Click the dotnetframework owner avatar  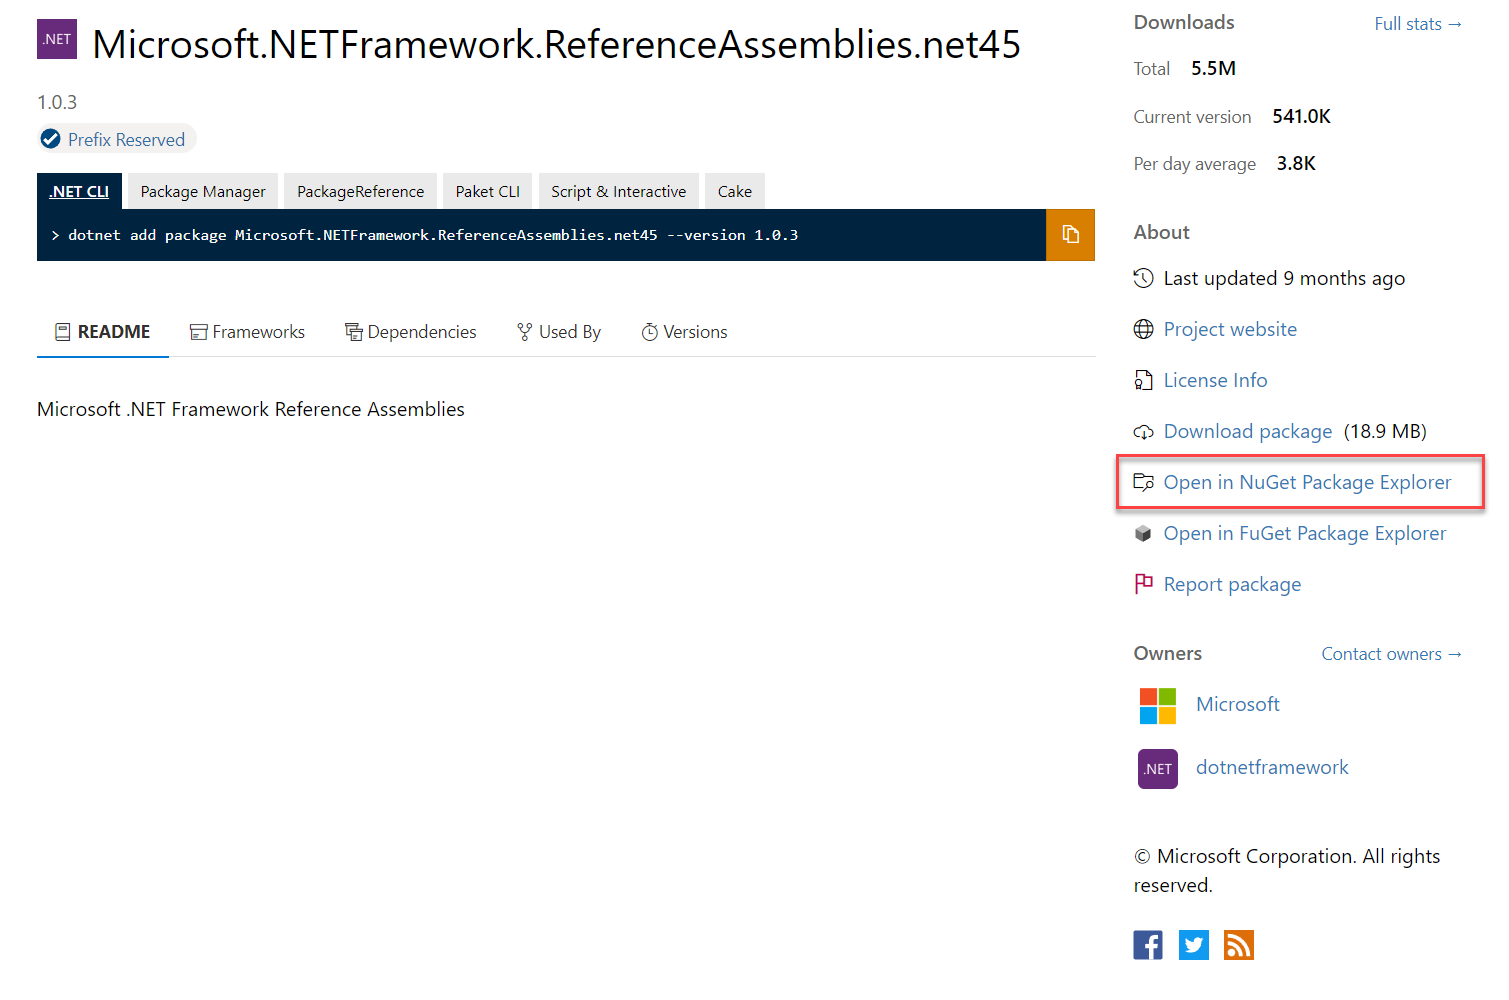(x=1158, y=769)
